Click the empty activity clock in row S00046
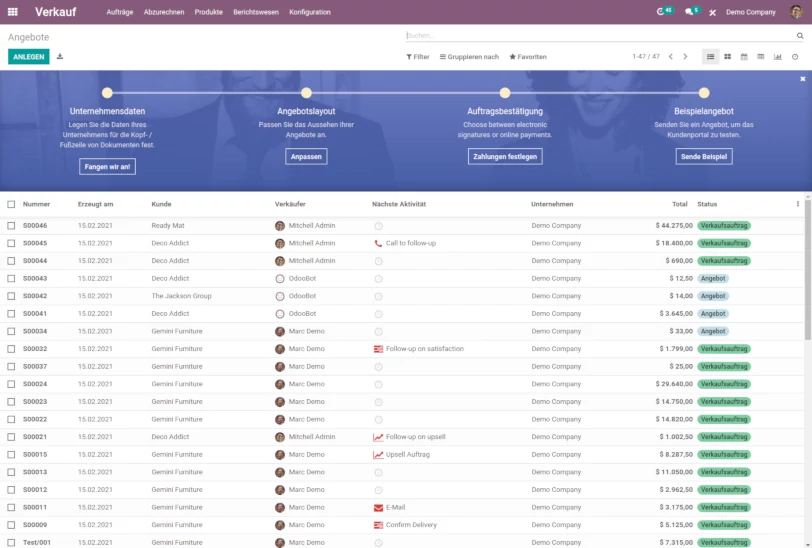Viewport: 812px width, 548px height. (378, 226)
